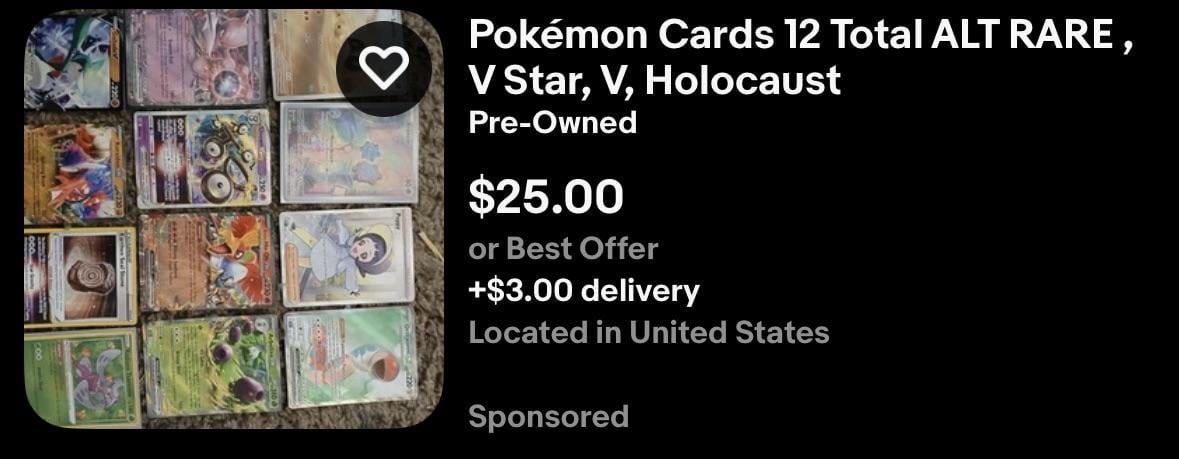The height and width of the screenshot is (459, 1179).
Task: Open the Pokémon Cards 12 Total listing title
Action: tap(800, 58)
